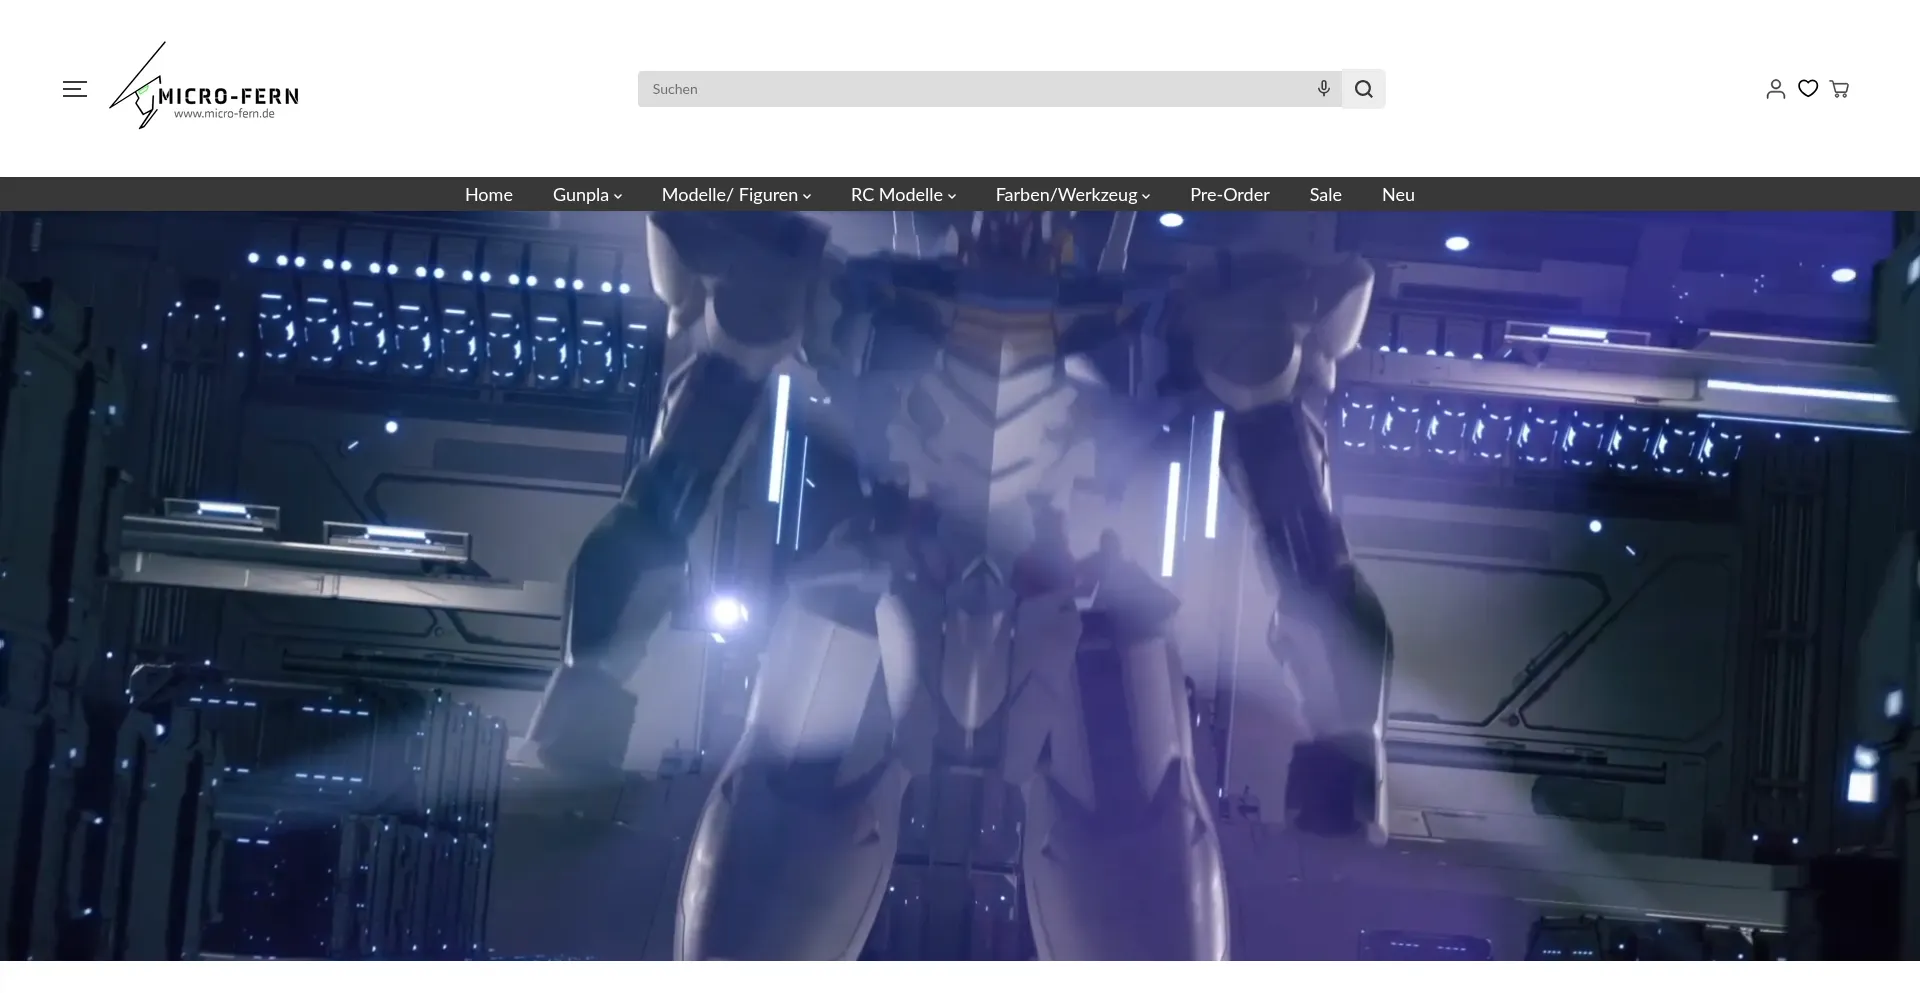Image resolution: width=1920 pixels, height=993 pixels.
Task: Open the Gunpla menu label
Action: coord(580,195)
